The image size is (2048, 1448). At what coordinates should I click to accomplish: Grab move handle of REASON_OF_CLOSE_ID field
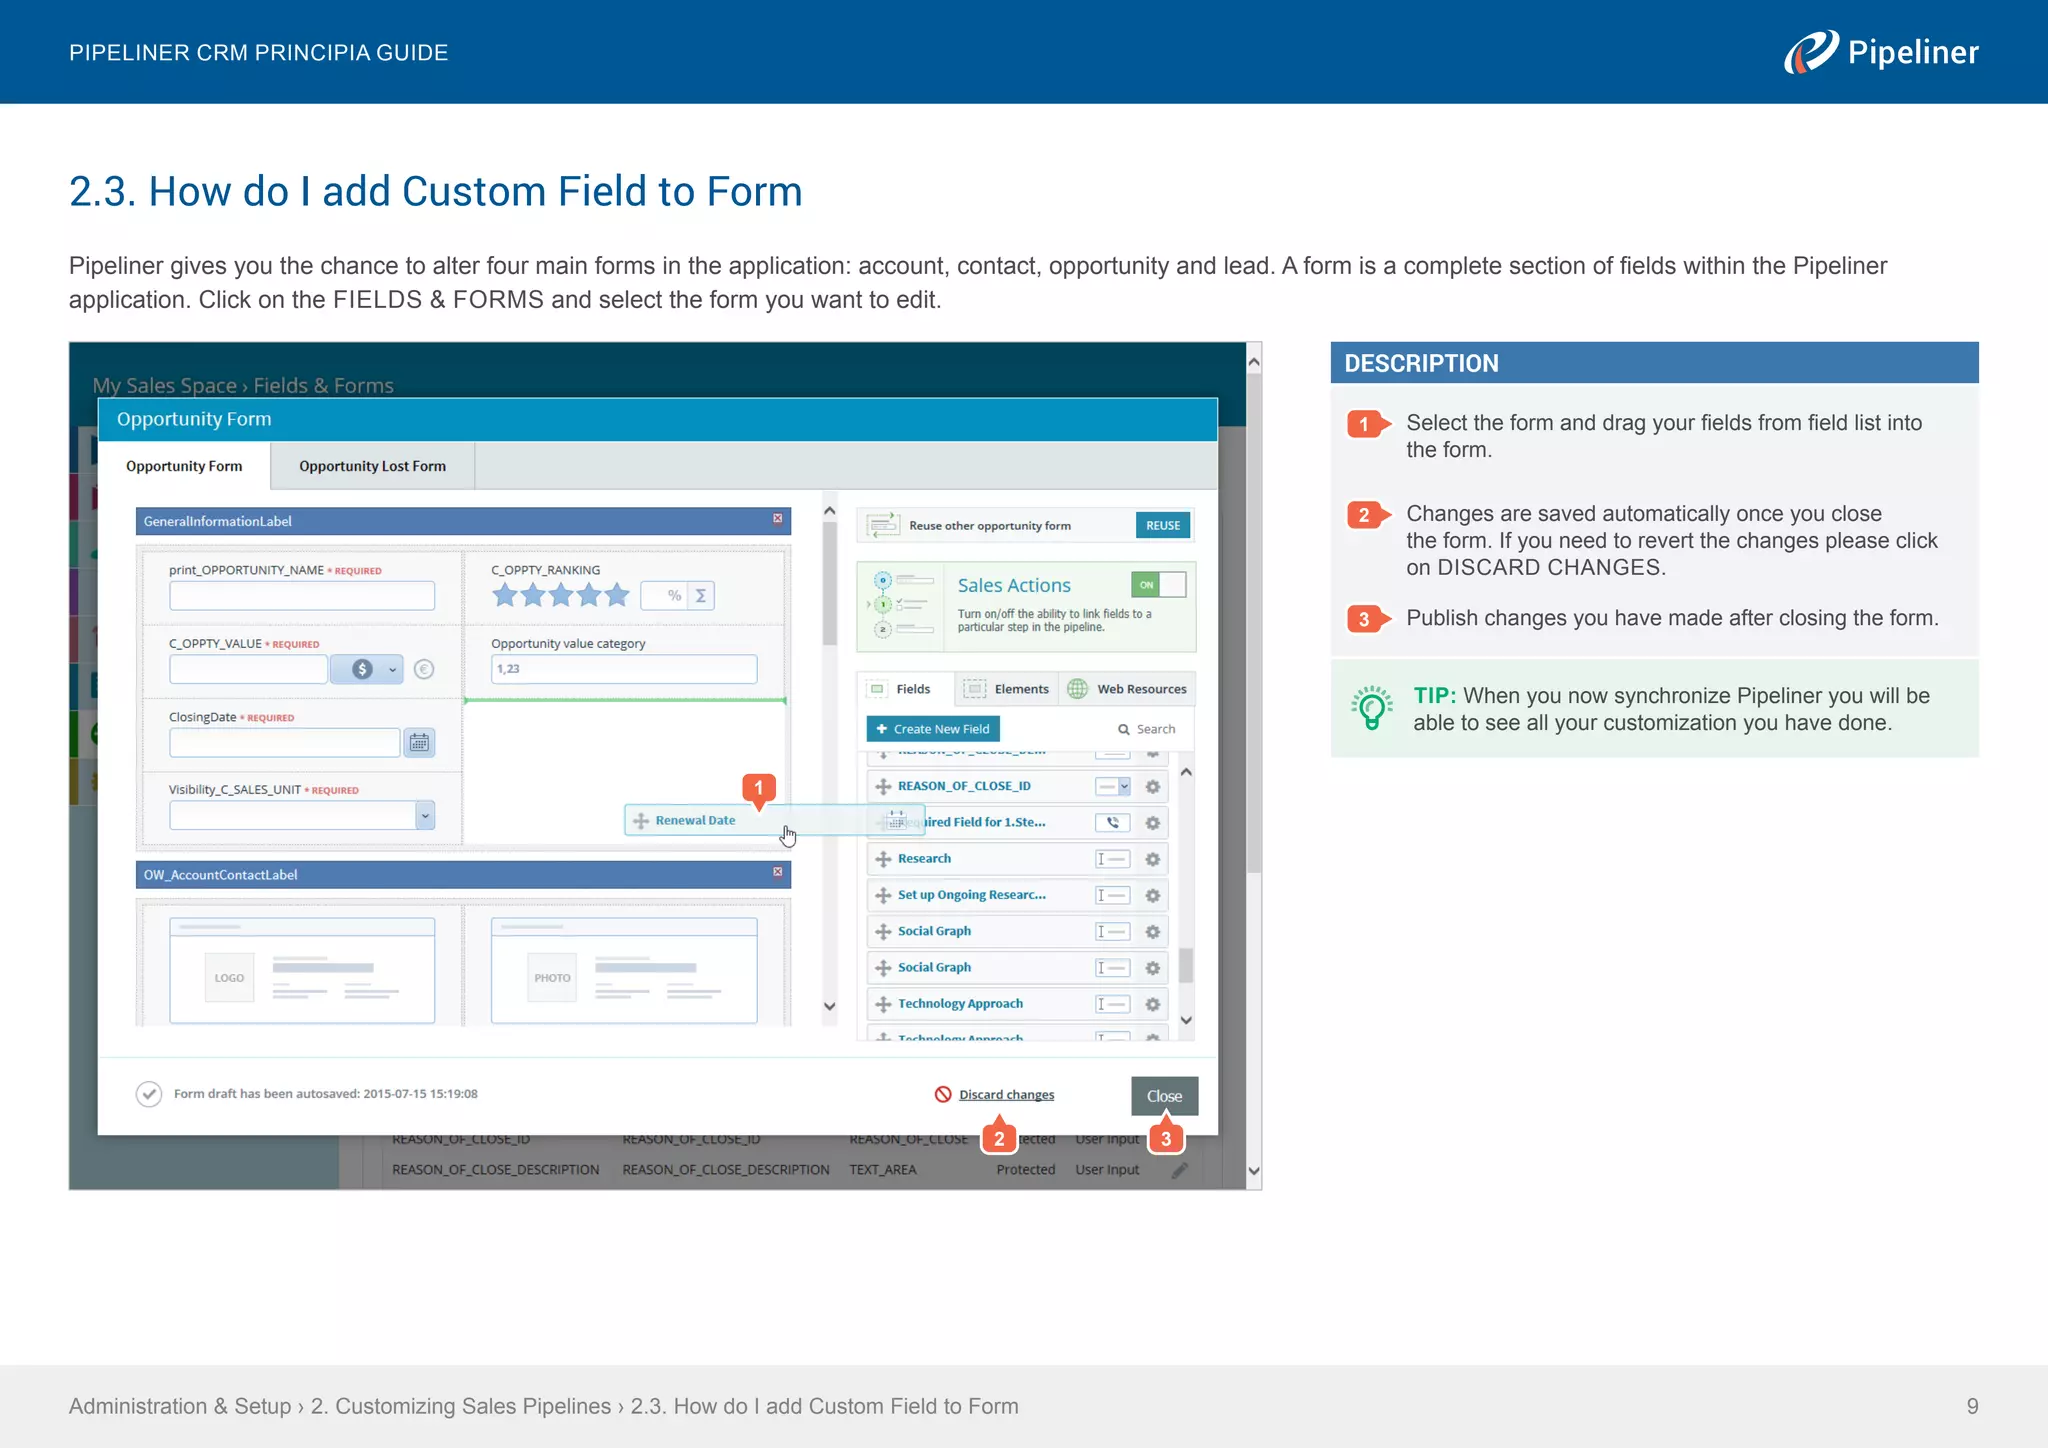click(x=883, y=787)
